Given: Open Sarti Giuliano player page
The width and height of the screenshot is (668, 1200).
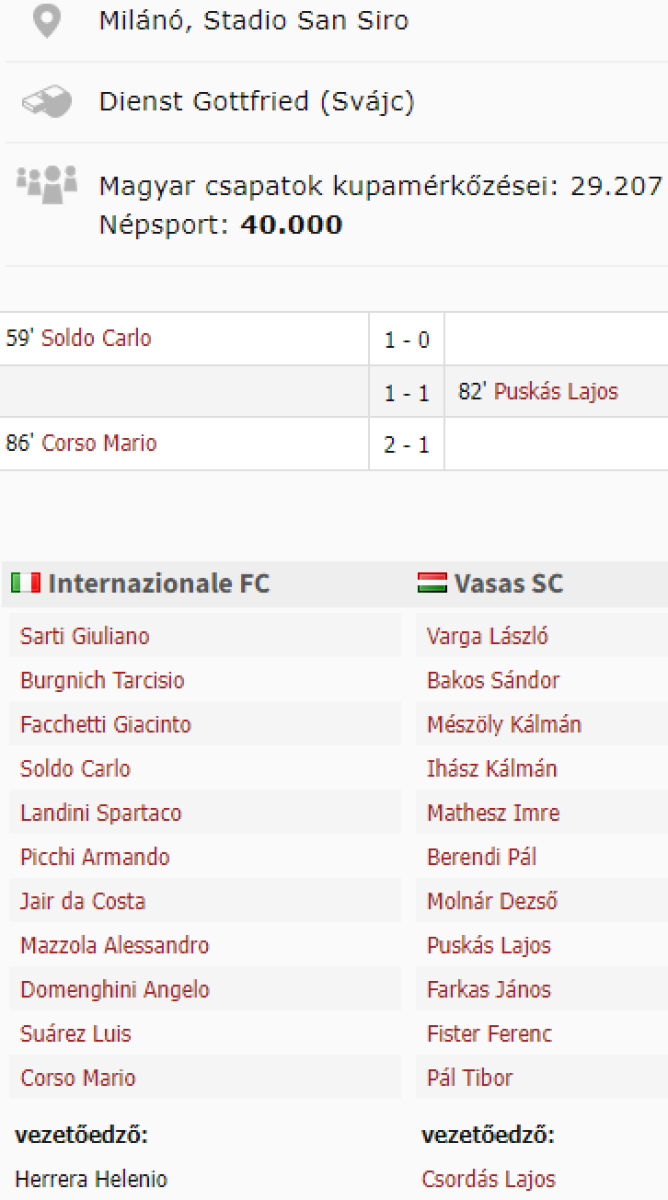Looking at the screenshot, I should (85, 636).
